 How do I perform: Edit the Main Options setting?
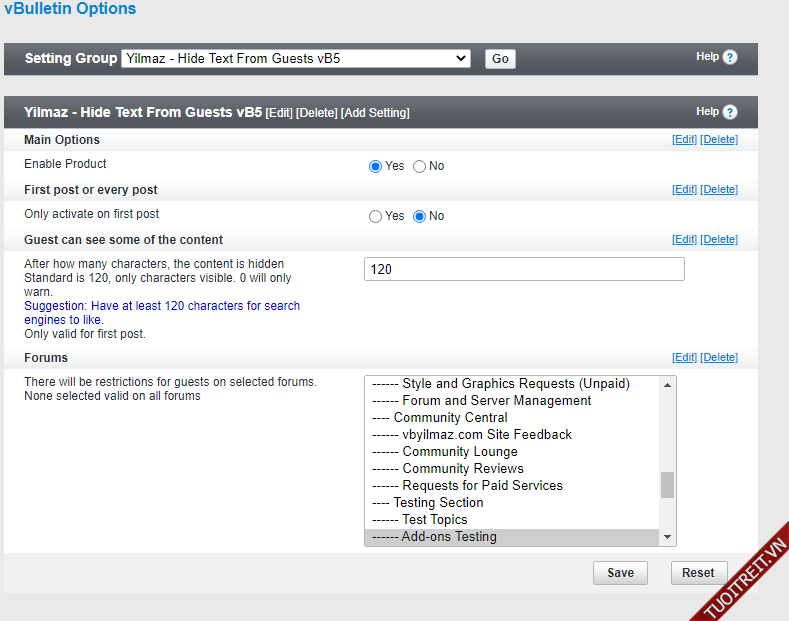tap(684, 140)
